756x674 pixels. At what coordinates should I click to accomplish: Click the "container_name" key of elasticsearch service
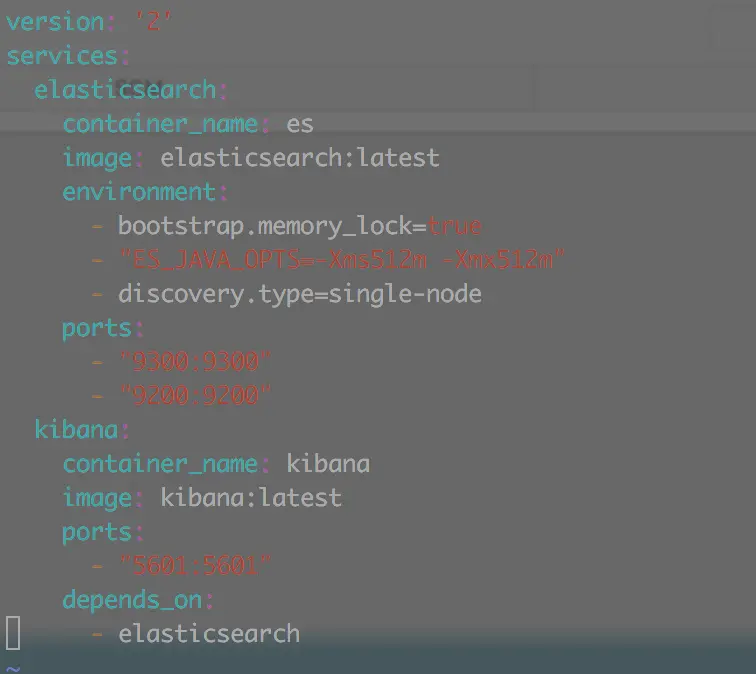[161, 124]
